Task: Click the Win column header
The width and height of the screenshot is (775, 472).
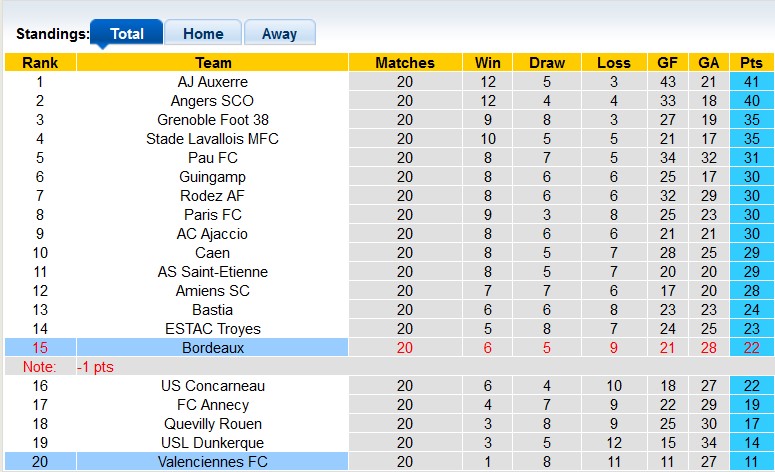Action: coord(488,63)
